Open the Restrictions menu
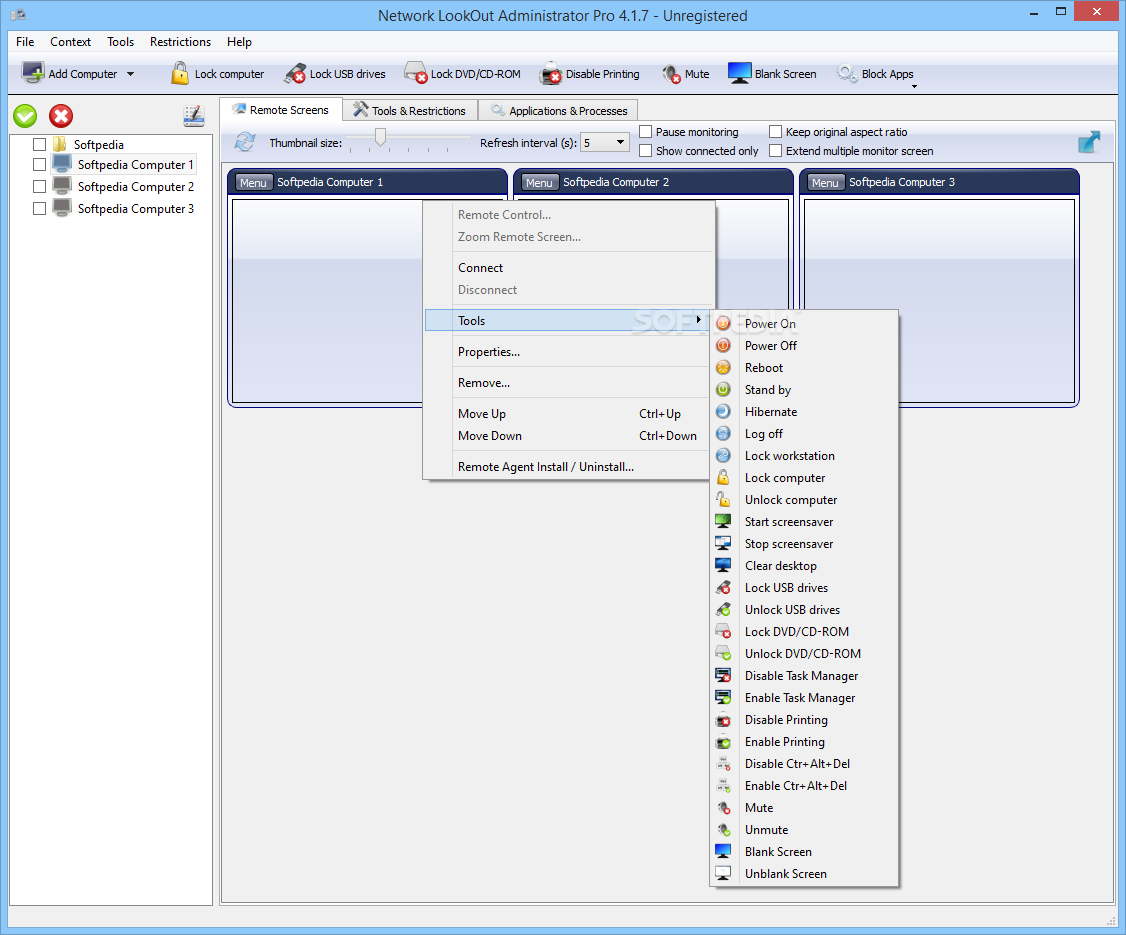The width and height of the screenshot is (1126, 935). click(x=180, y=42)
